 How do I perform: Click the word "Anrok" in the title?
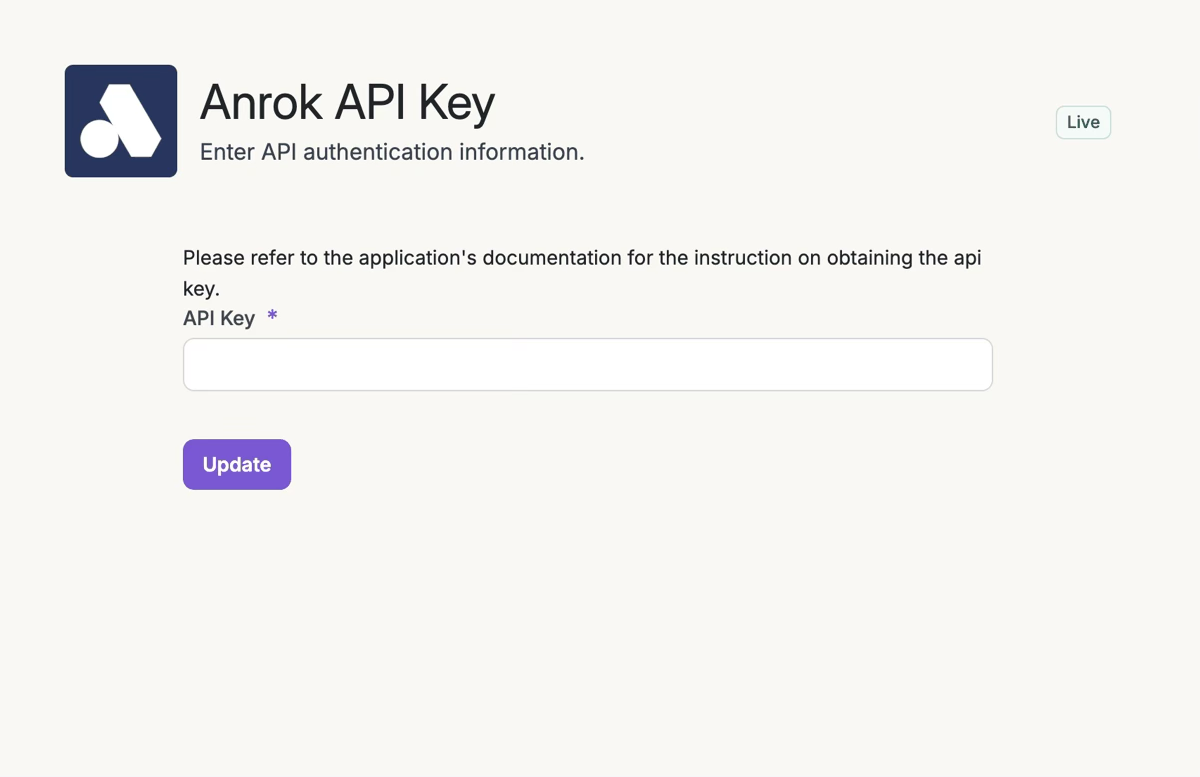[x=260, y=102]
